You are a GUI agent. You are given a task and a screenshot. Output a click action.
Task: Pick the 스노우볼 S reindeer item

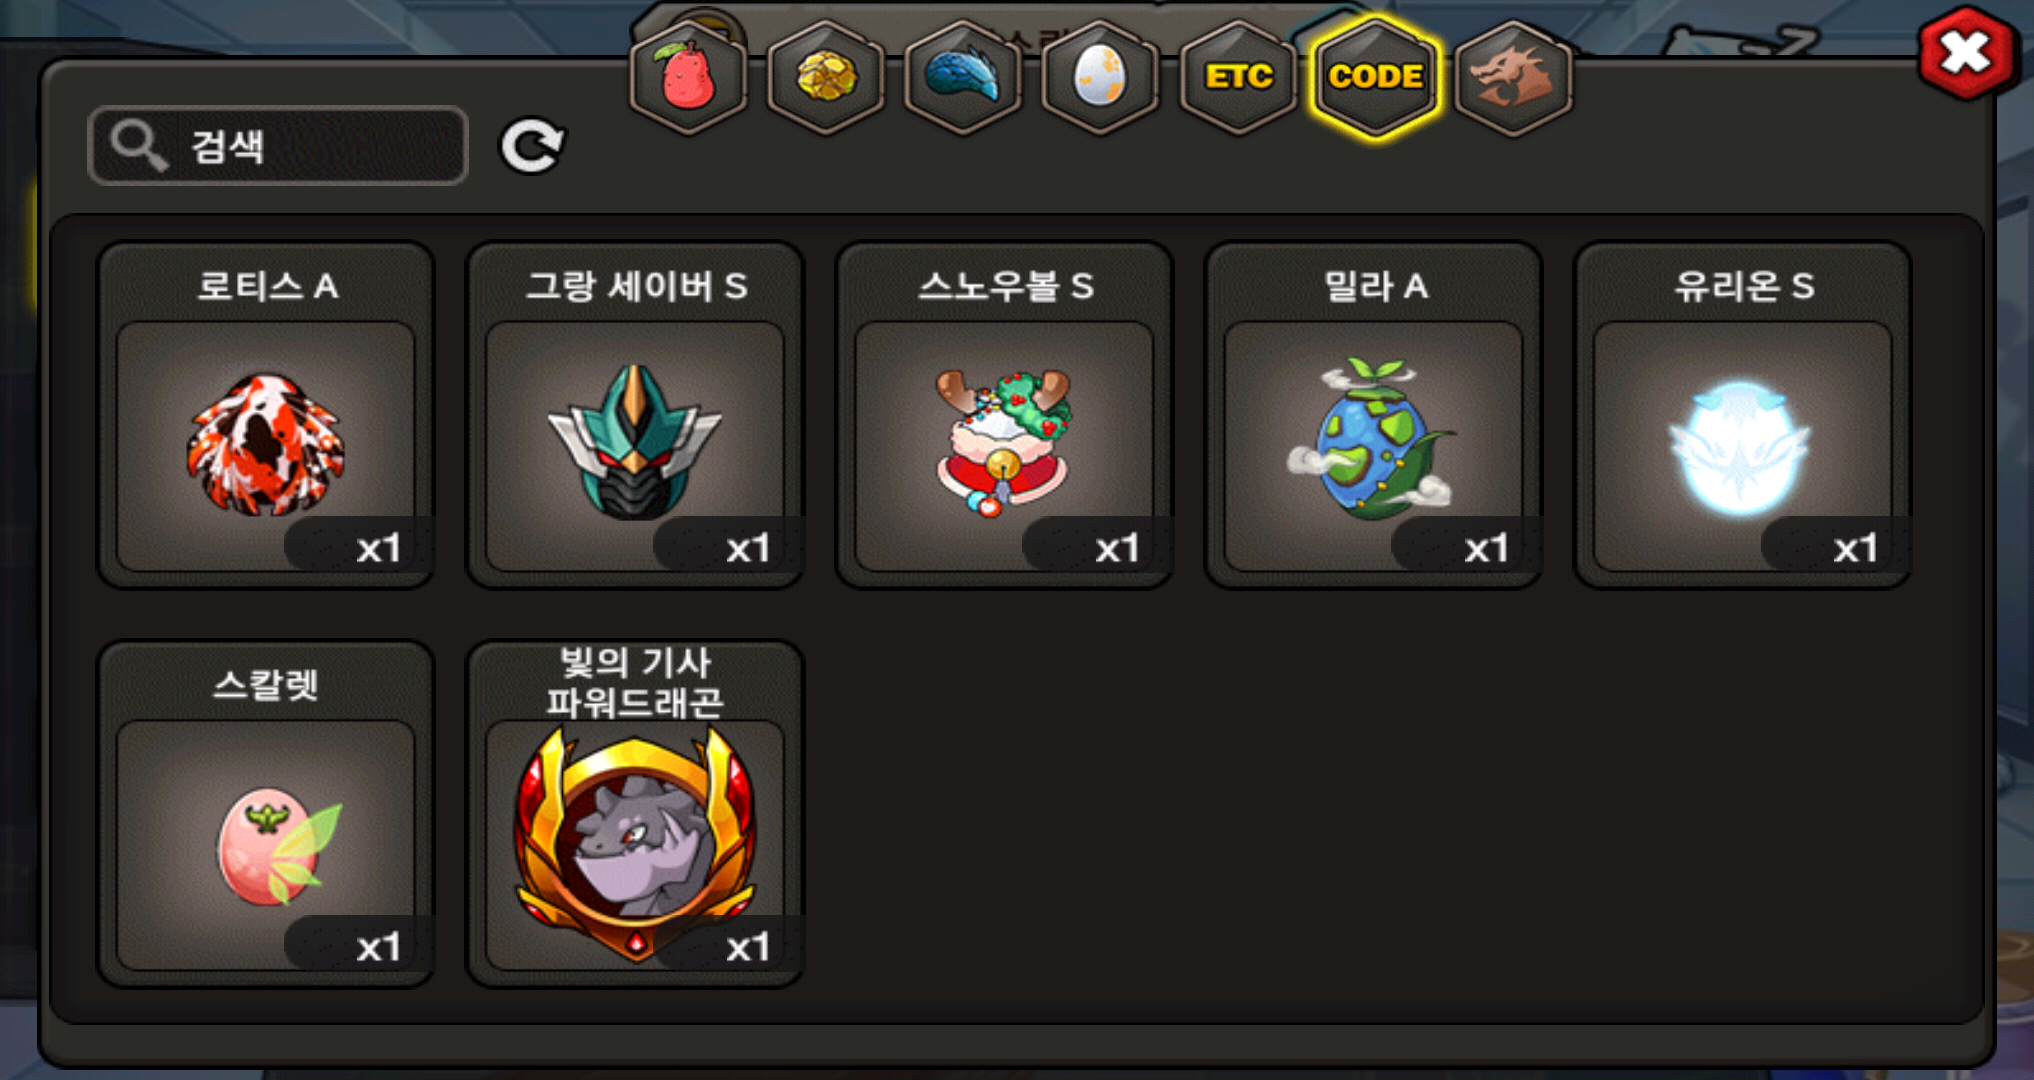[1003, 415]
